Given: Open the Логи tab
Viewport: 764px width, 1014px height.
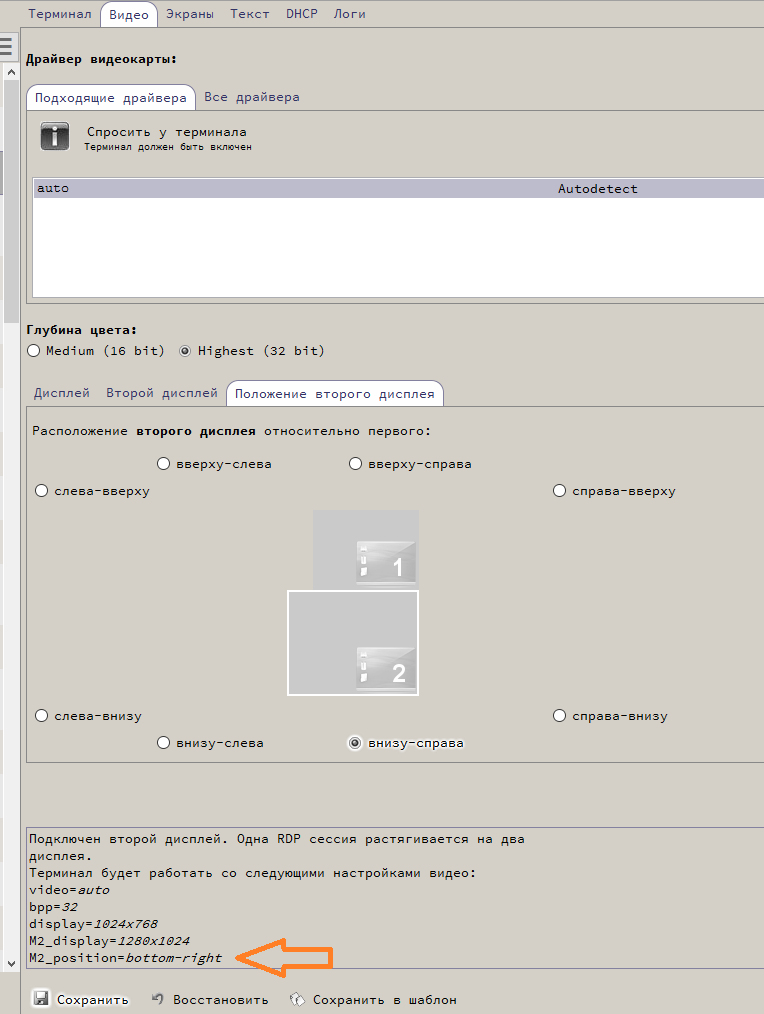Looking at the screenshot, I should tap(349, 14).
